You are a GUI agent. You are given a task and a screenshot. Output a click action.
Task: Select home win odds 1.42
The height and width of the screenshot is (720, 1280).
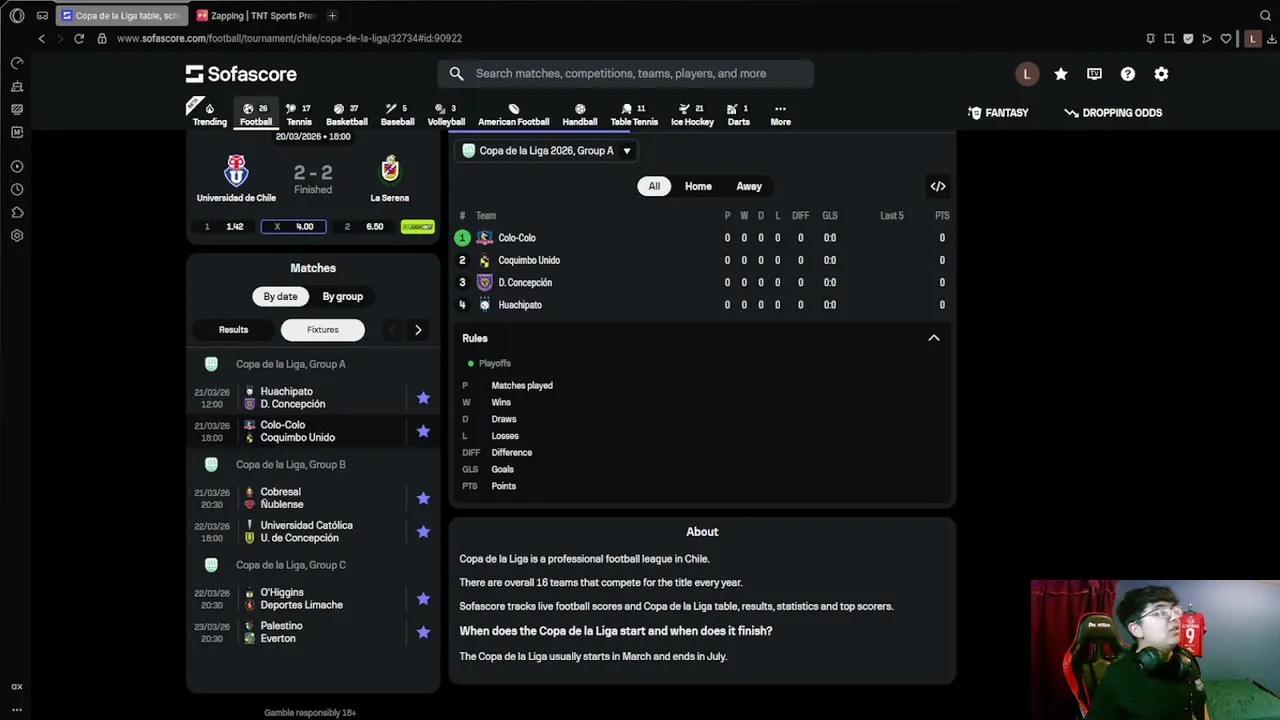pos(224,227)
